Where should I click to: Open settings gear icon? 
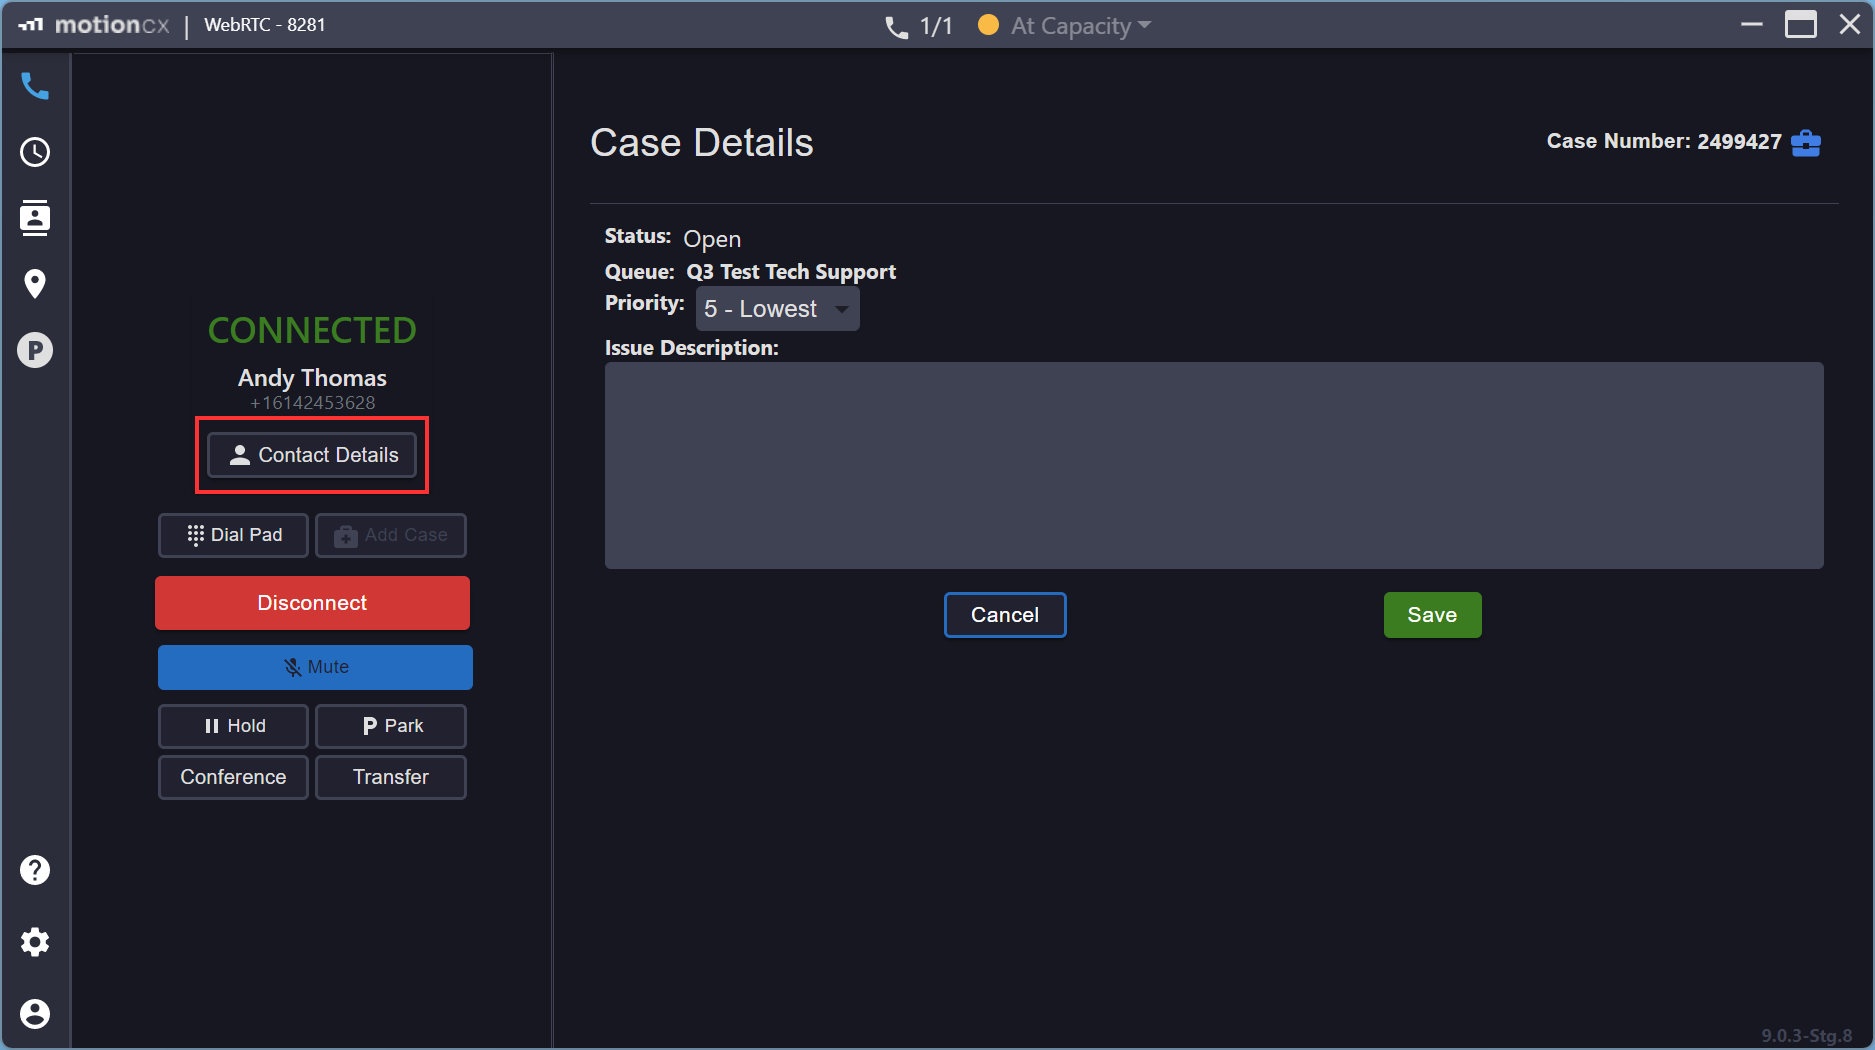click(35, 942)
